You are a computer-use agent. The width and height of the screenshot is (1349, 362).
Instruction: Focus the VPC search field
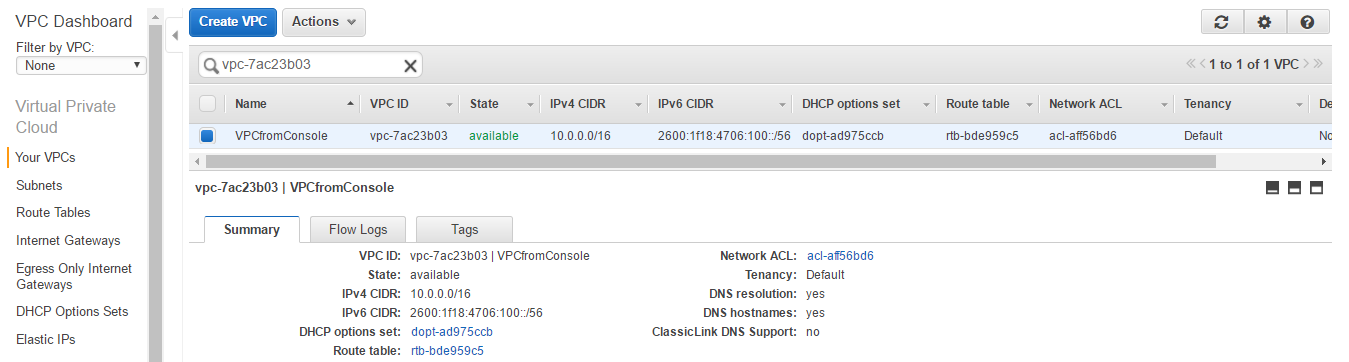coord(305,66)
